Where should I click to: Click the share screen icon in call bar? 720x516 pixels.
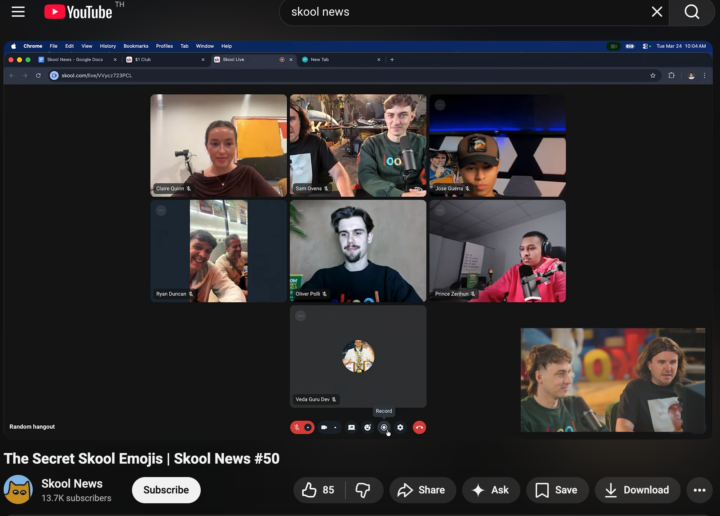[351, 427]
